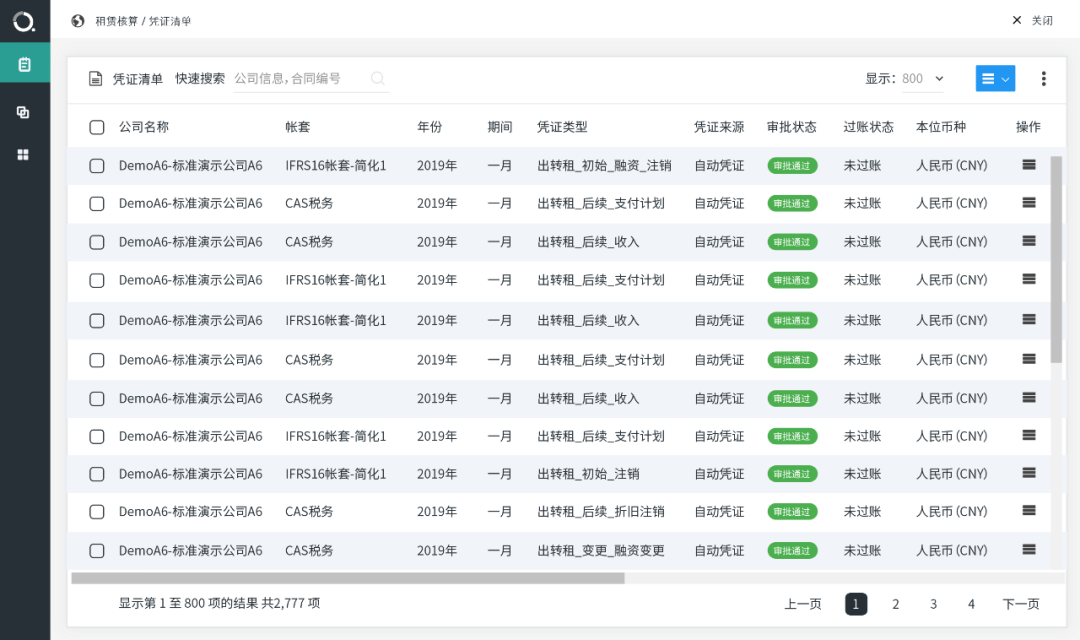
Task: Open the action menu for the 出转租_初始_注销 row
Action: click(x=1028, y=473)
